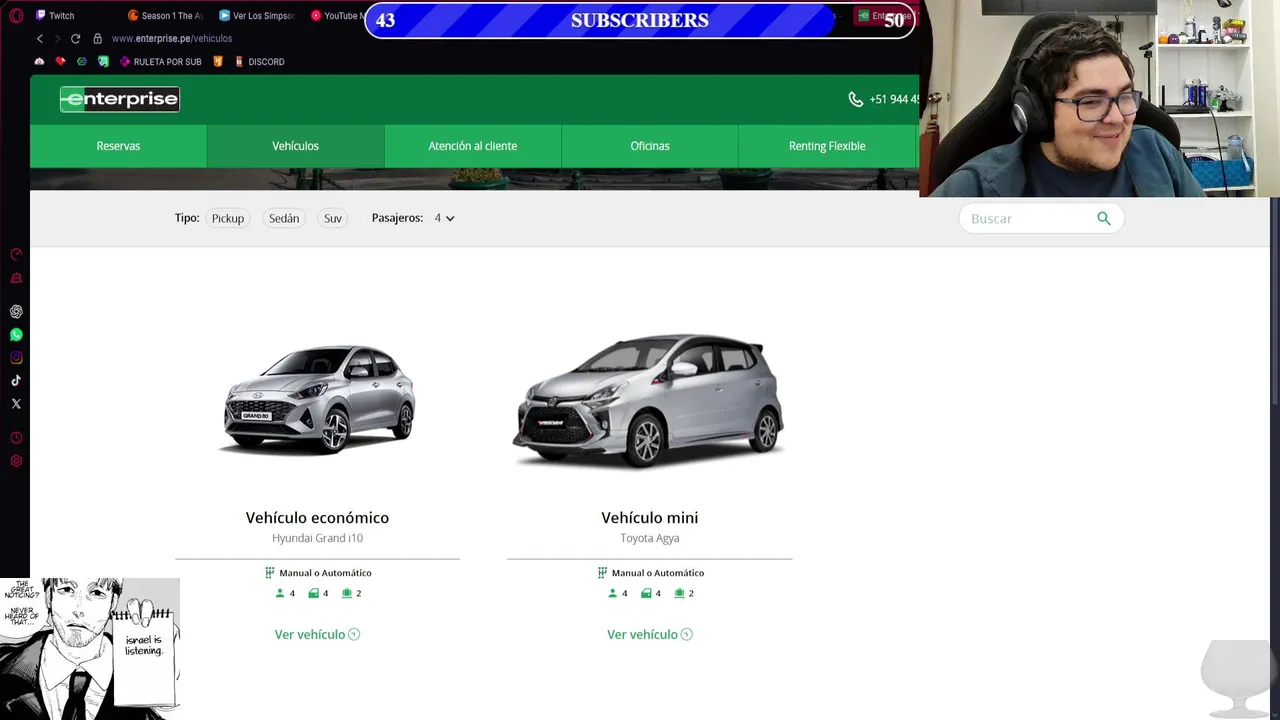This screenshot has height=720, width=1280.
Task: Click the Toyota Agya image
Action: pyautogui.click(x=648, y=400)
